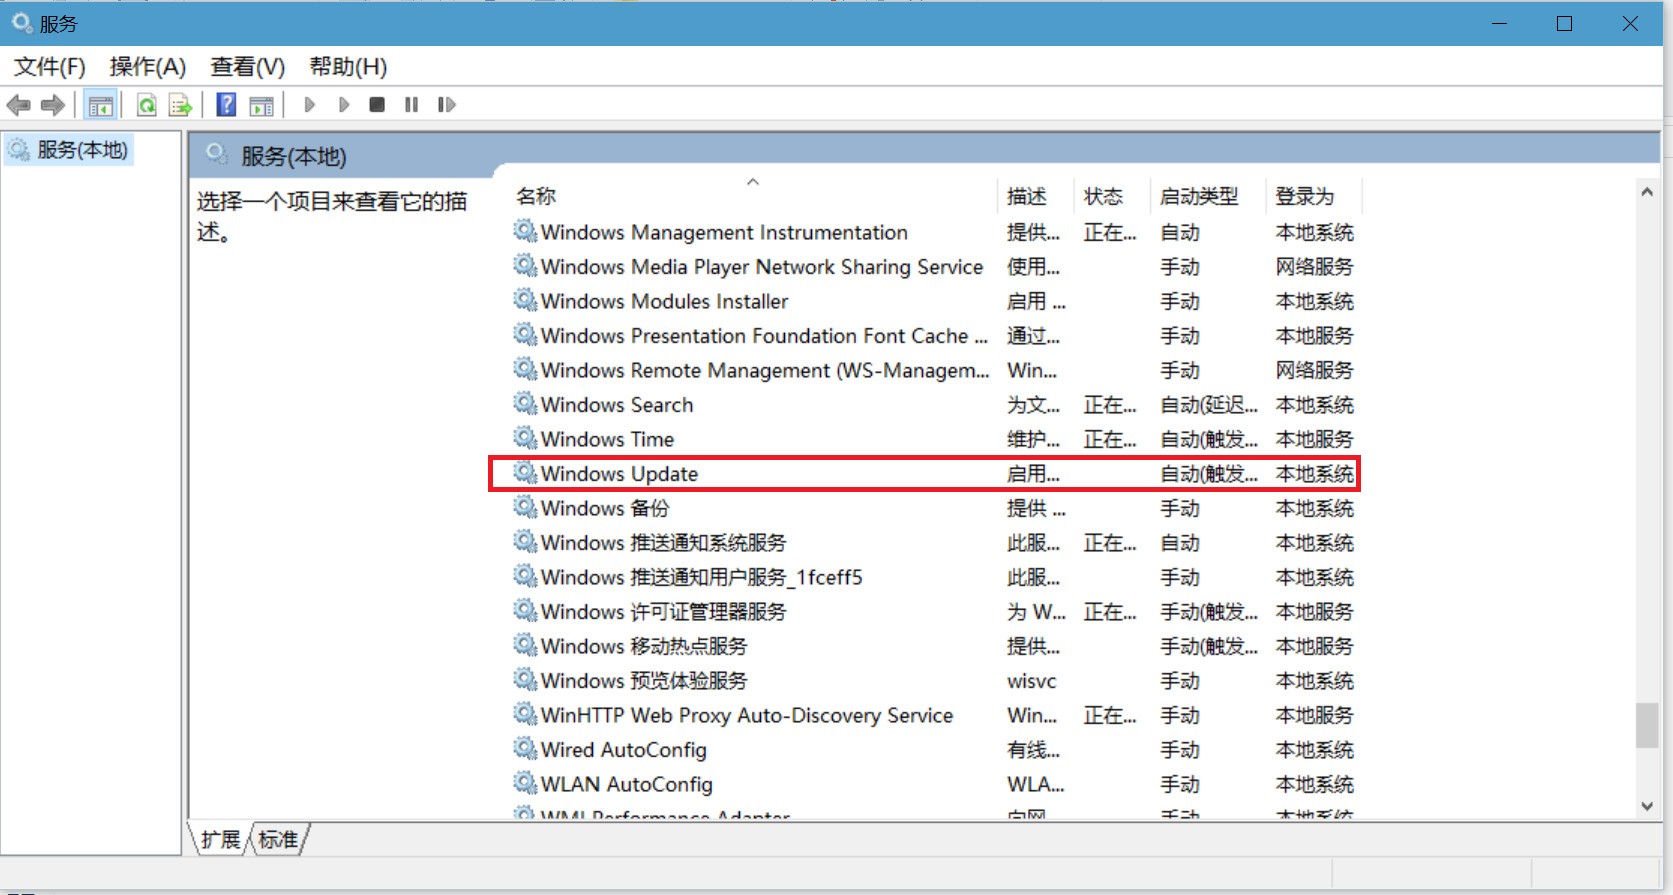Select Windows Modules Installer service name
The width and height of the screenshot is (1673, 895).
664,301
